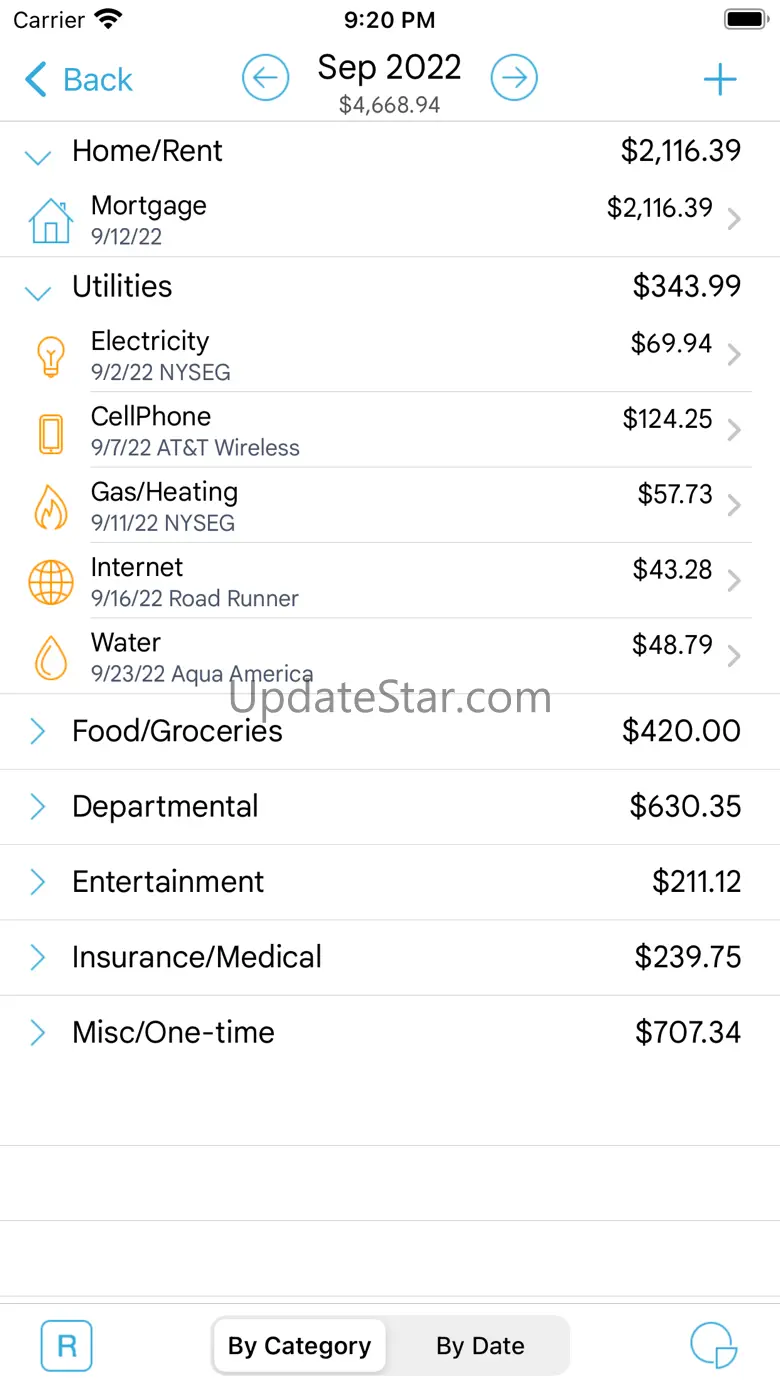780x1387 pixels.
Task: Tap the Electricity light bulb icon
Action: click(x=50, y=356)
